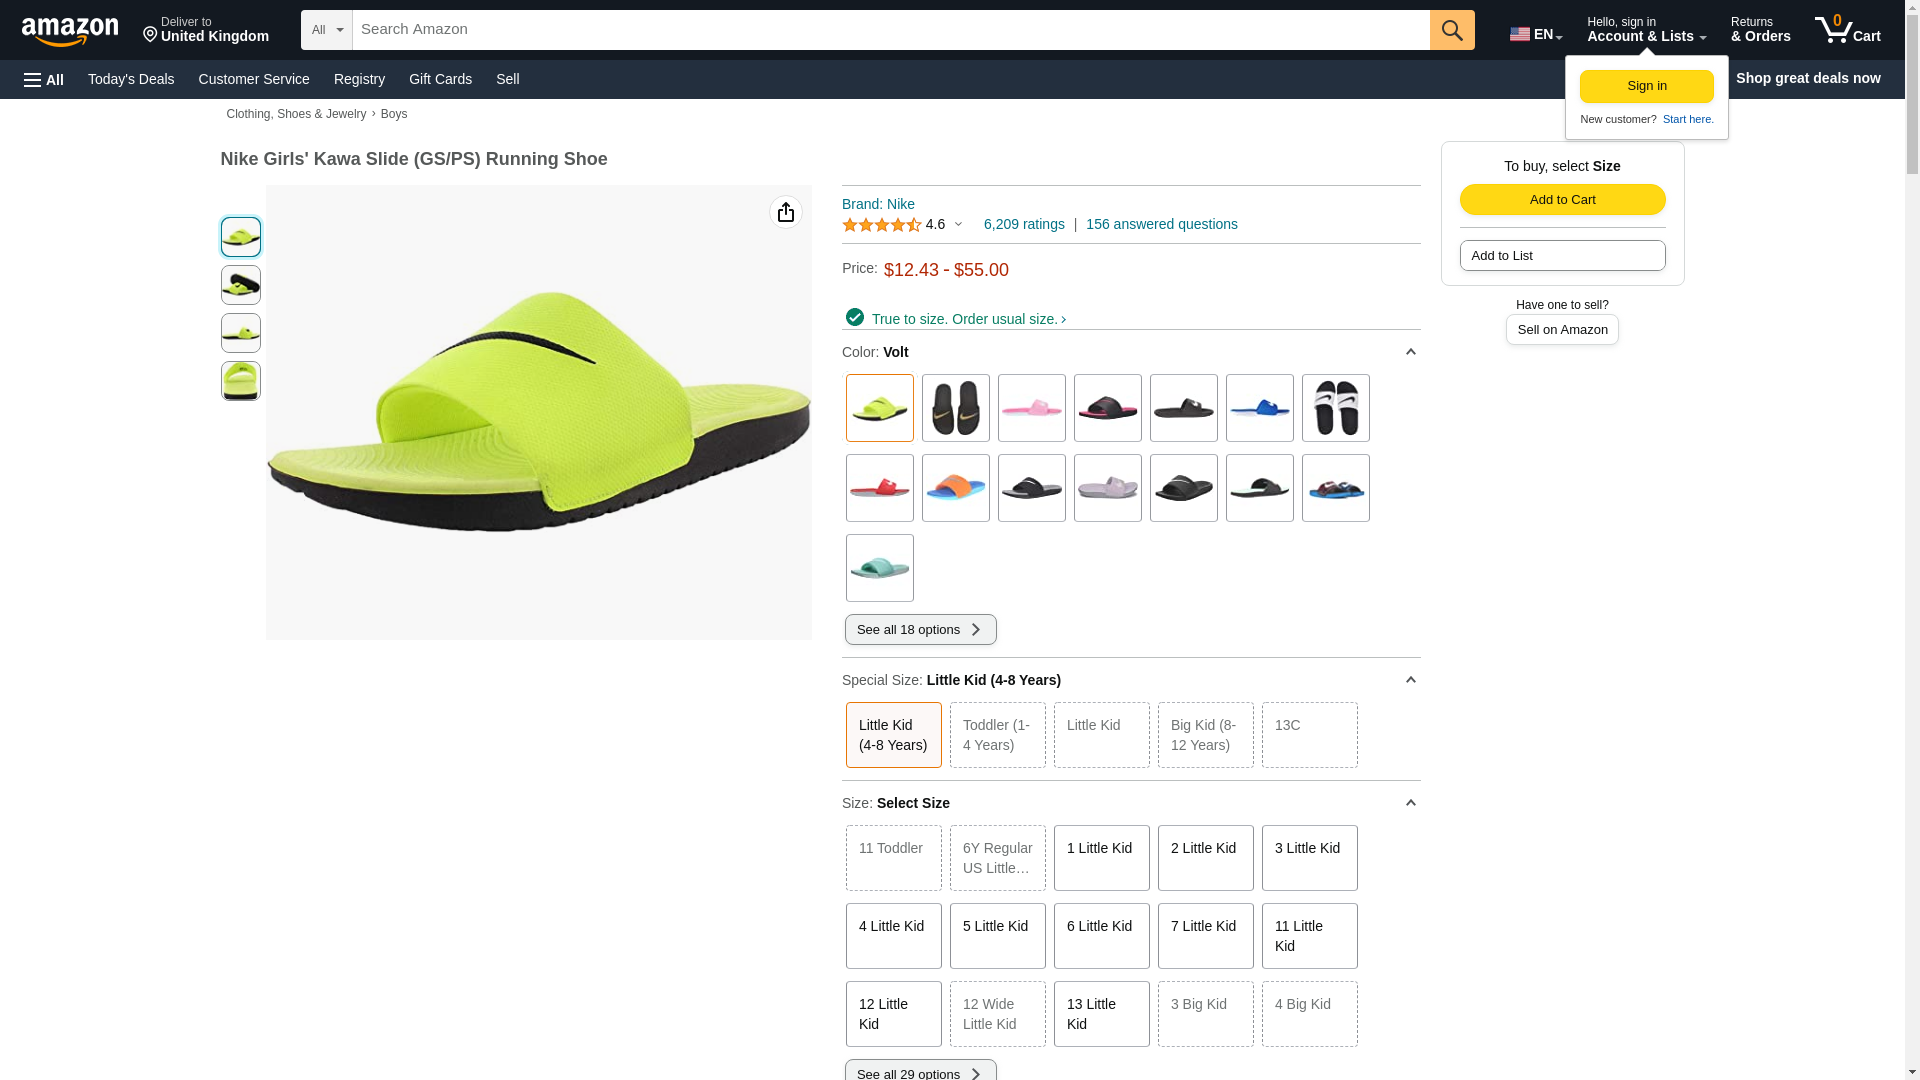Image resolution: width=1920 pixels, height=1080 pixels.
Task: Go to Amazon home via logo
Action: 70,31
